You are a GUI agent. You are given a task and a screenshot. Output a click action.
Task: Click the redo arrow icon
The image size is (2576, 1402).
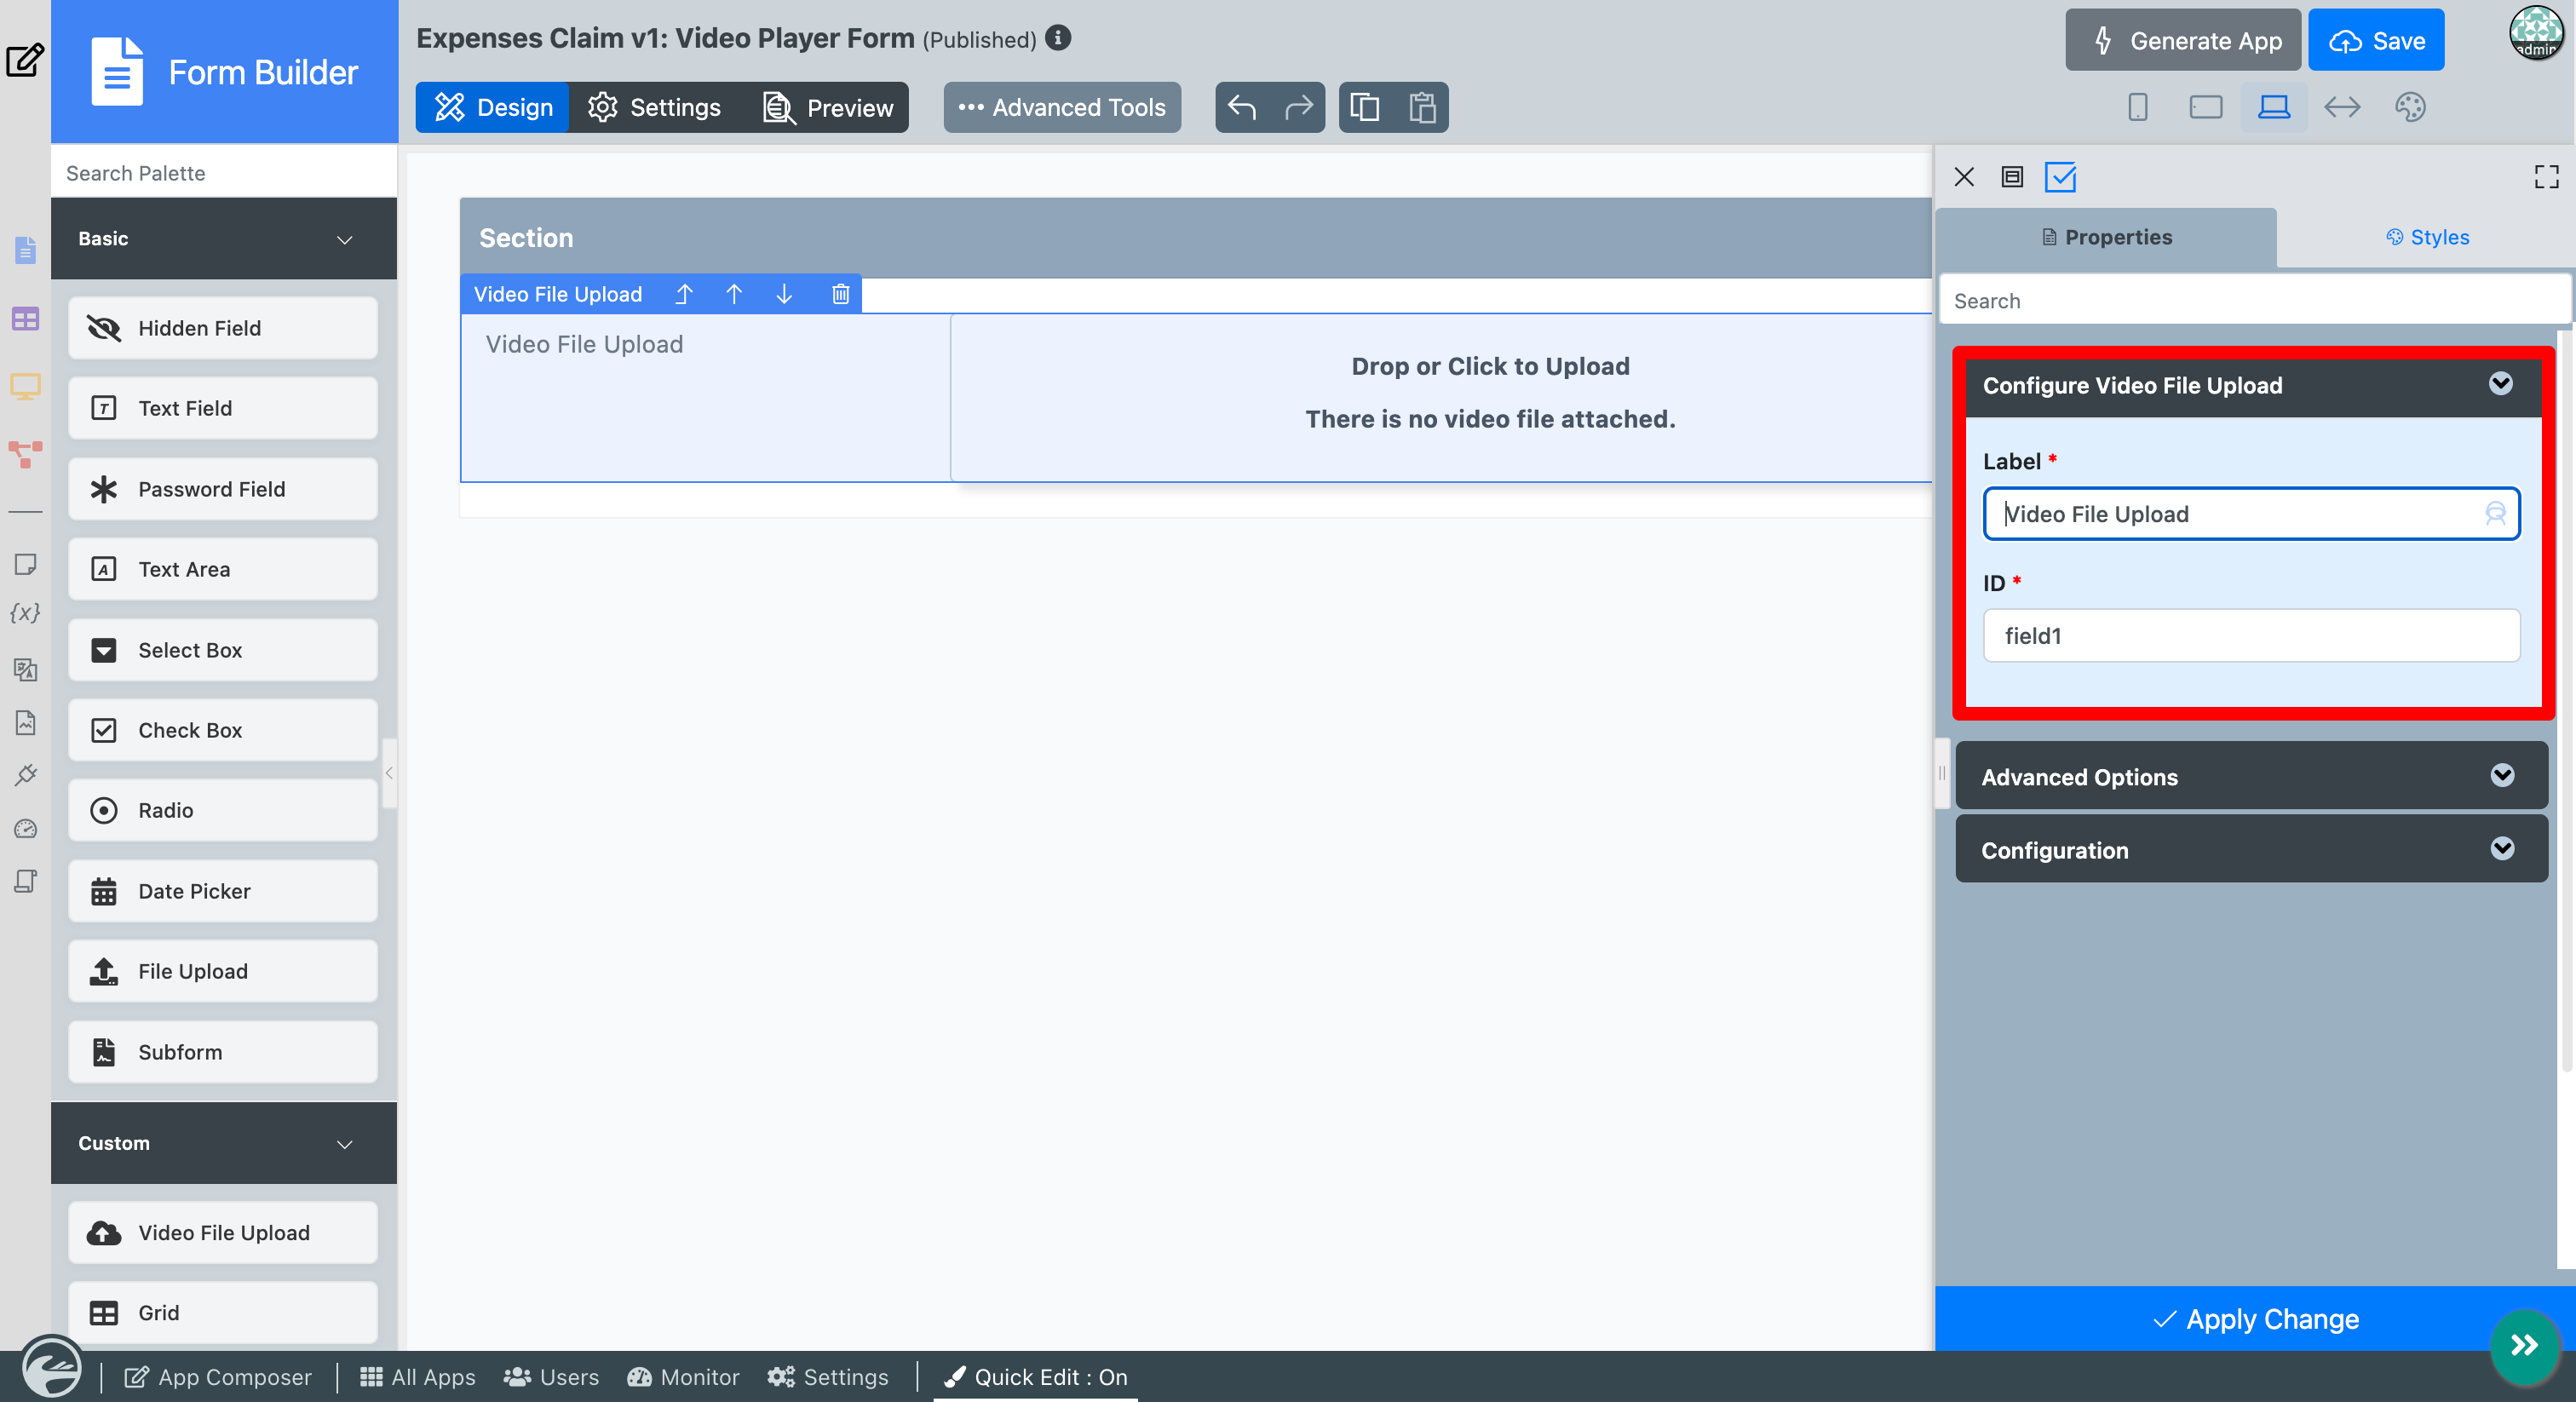[1298, 107]
